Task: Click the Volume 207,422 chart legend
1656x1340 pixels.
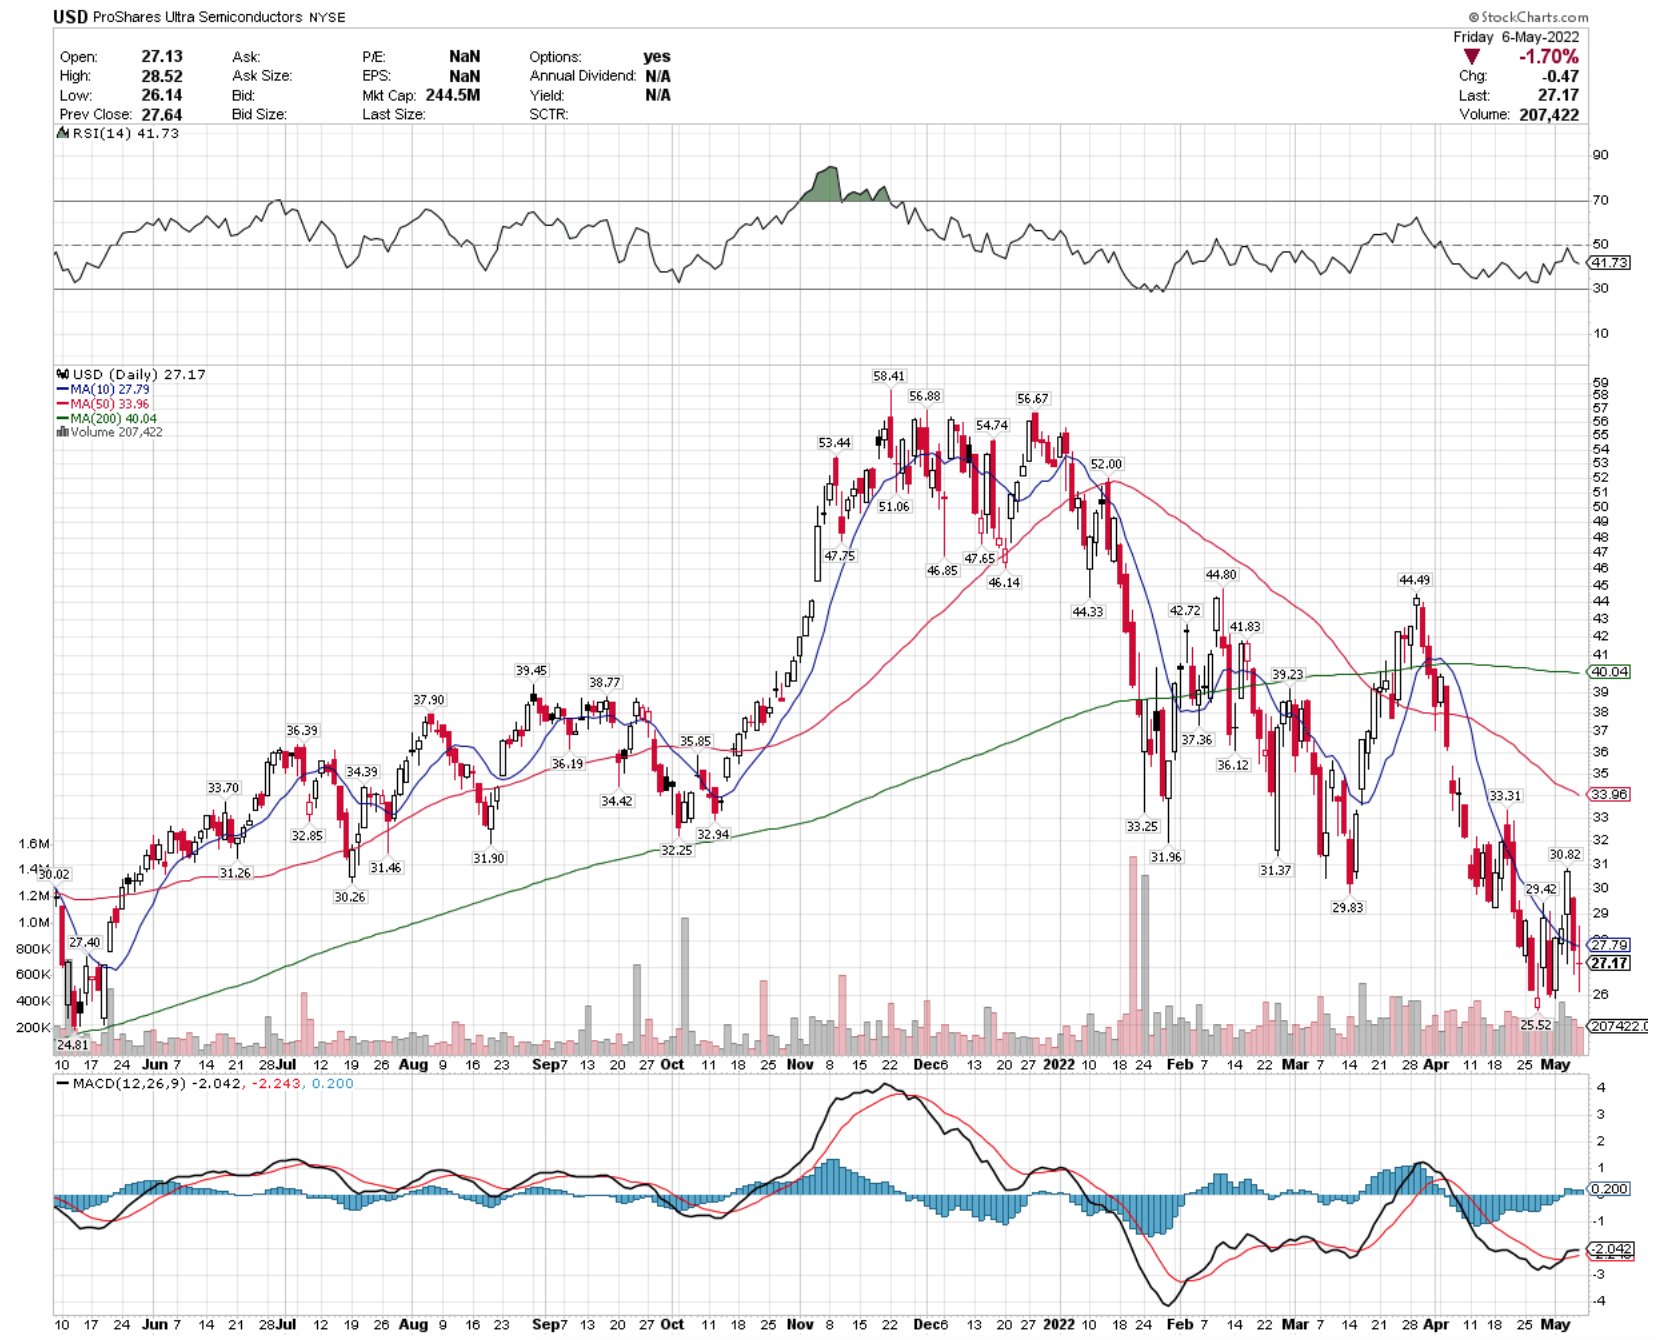Action: (x=110, y=432)
